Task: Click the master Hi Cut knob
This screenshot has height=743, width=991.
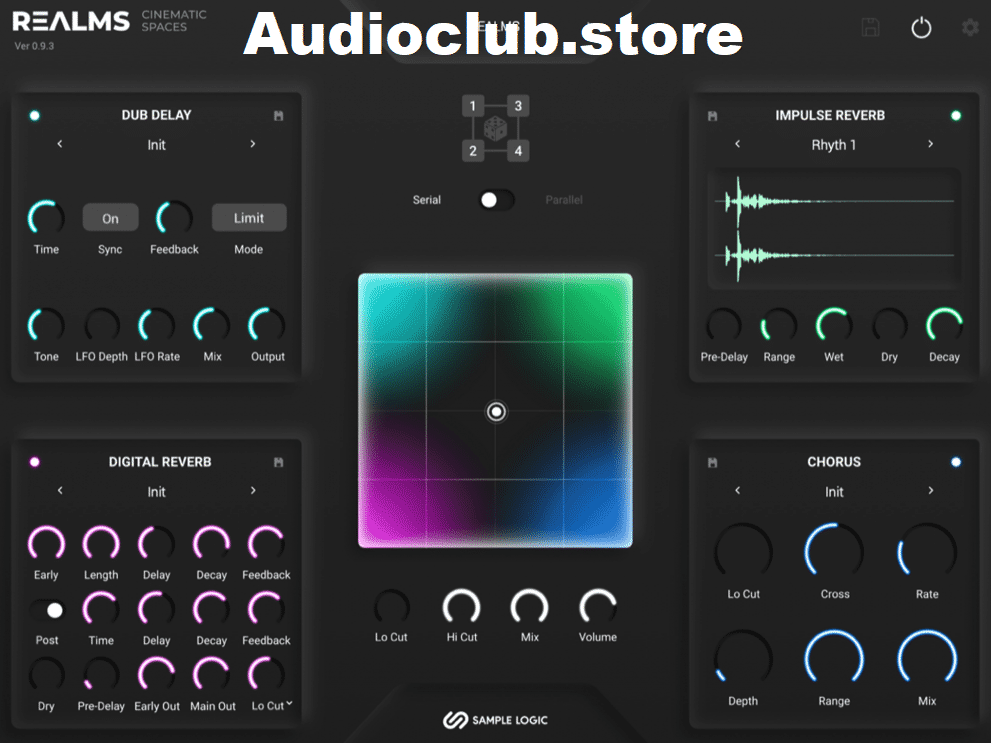Action: [x=461, y=608]
